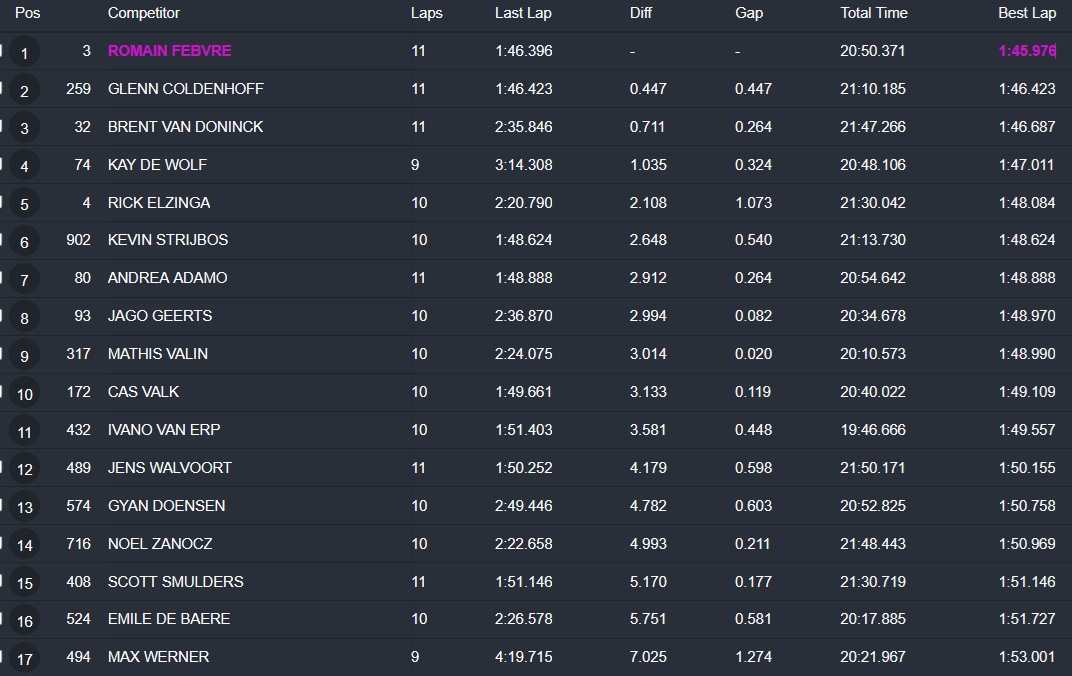Select the position 16 circle badge
This screenshot has height=676, width=1072.
coord(25,622)
